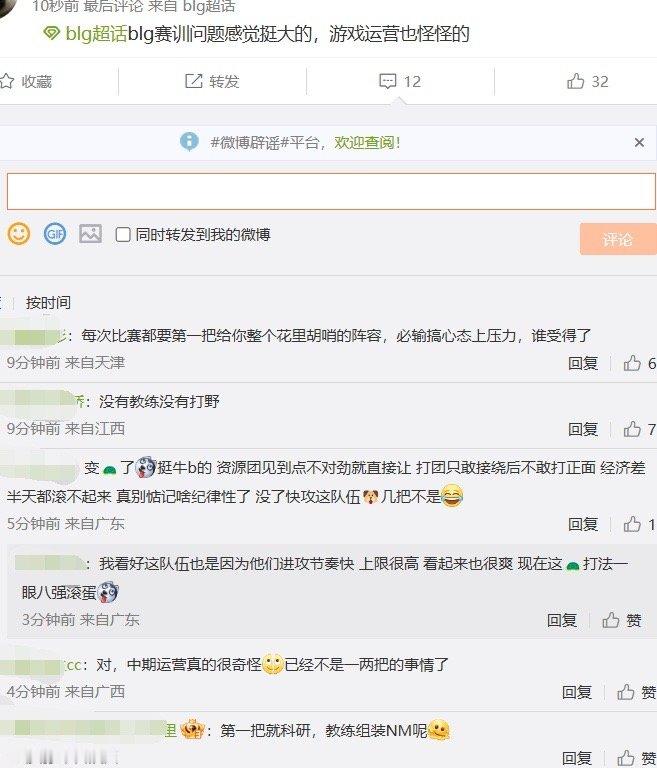Click the blue info icon in notice bar

pos(189,142)
